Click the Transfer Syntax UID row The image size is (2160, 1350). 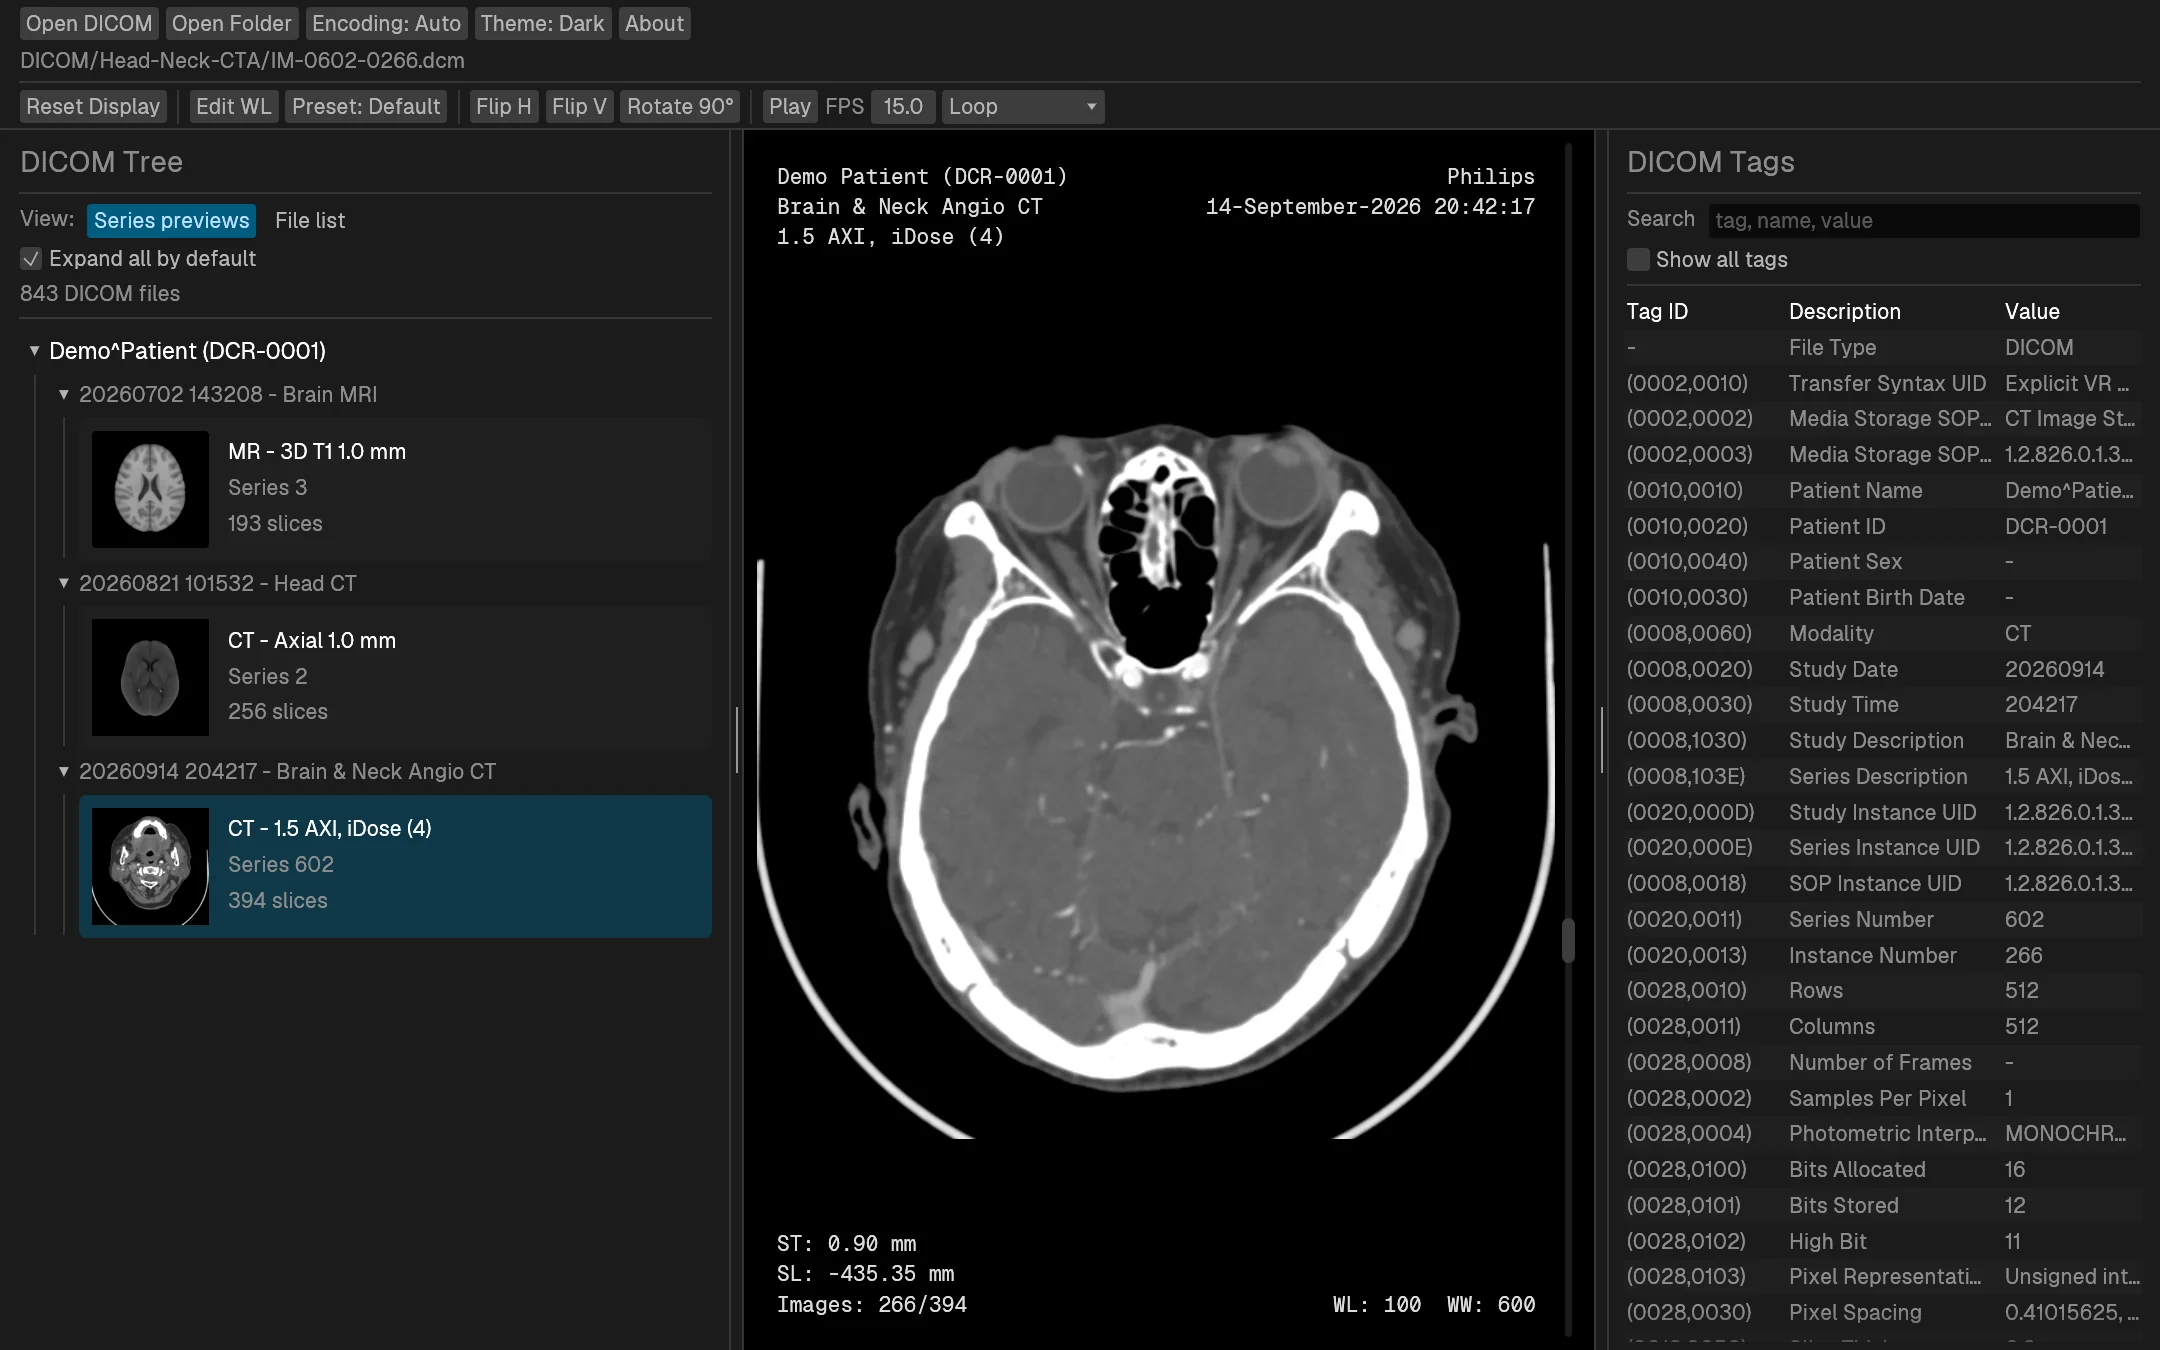click(x=1883, y=383)
